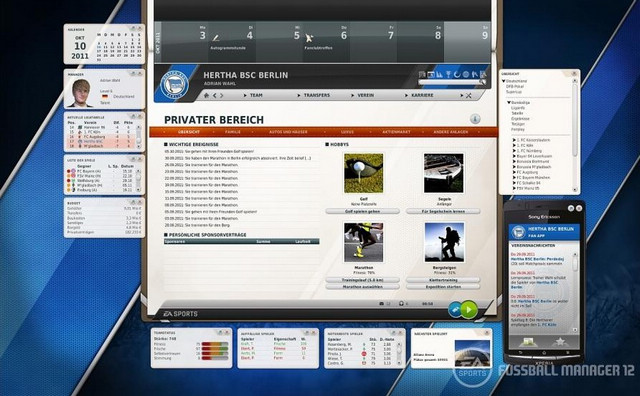640x396 pixels.
Task: Expand the Borussia Dortmund entry
Action: click(x=514, y=161)
